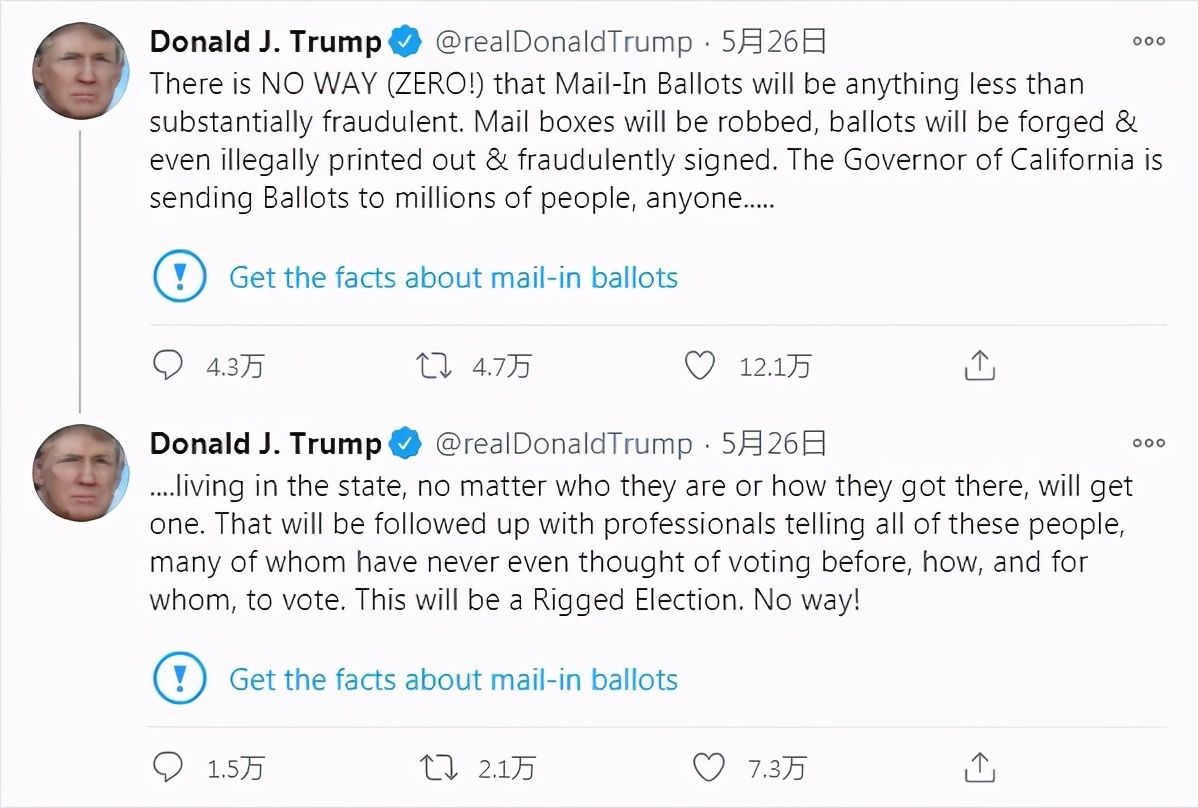Open fact-check link under the first tweet

(453, 277)
